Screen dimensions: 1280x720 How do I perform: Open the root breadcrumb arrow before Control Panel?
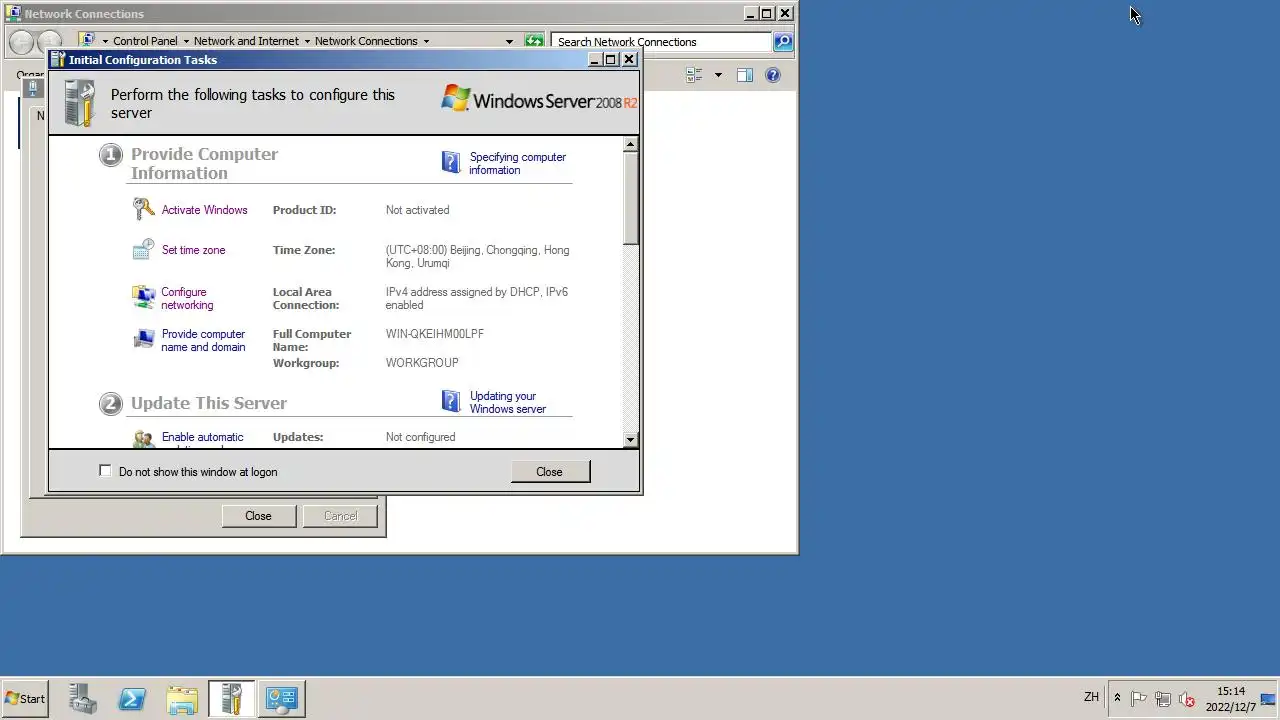(x=105, y=41)
